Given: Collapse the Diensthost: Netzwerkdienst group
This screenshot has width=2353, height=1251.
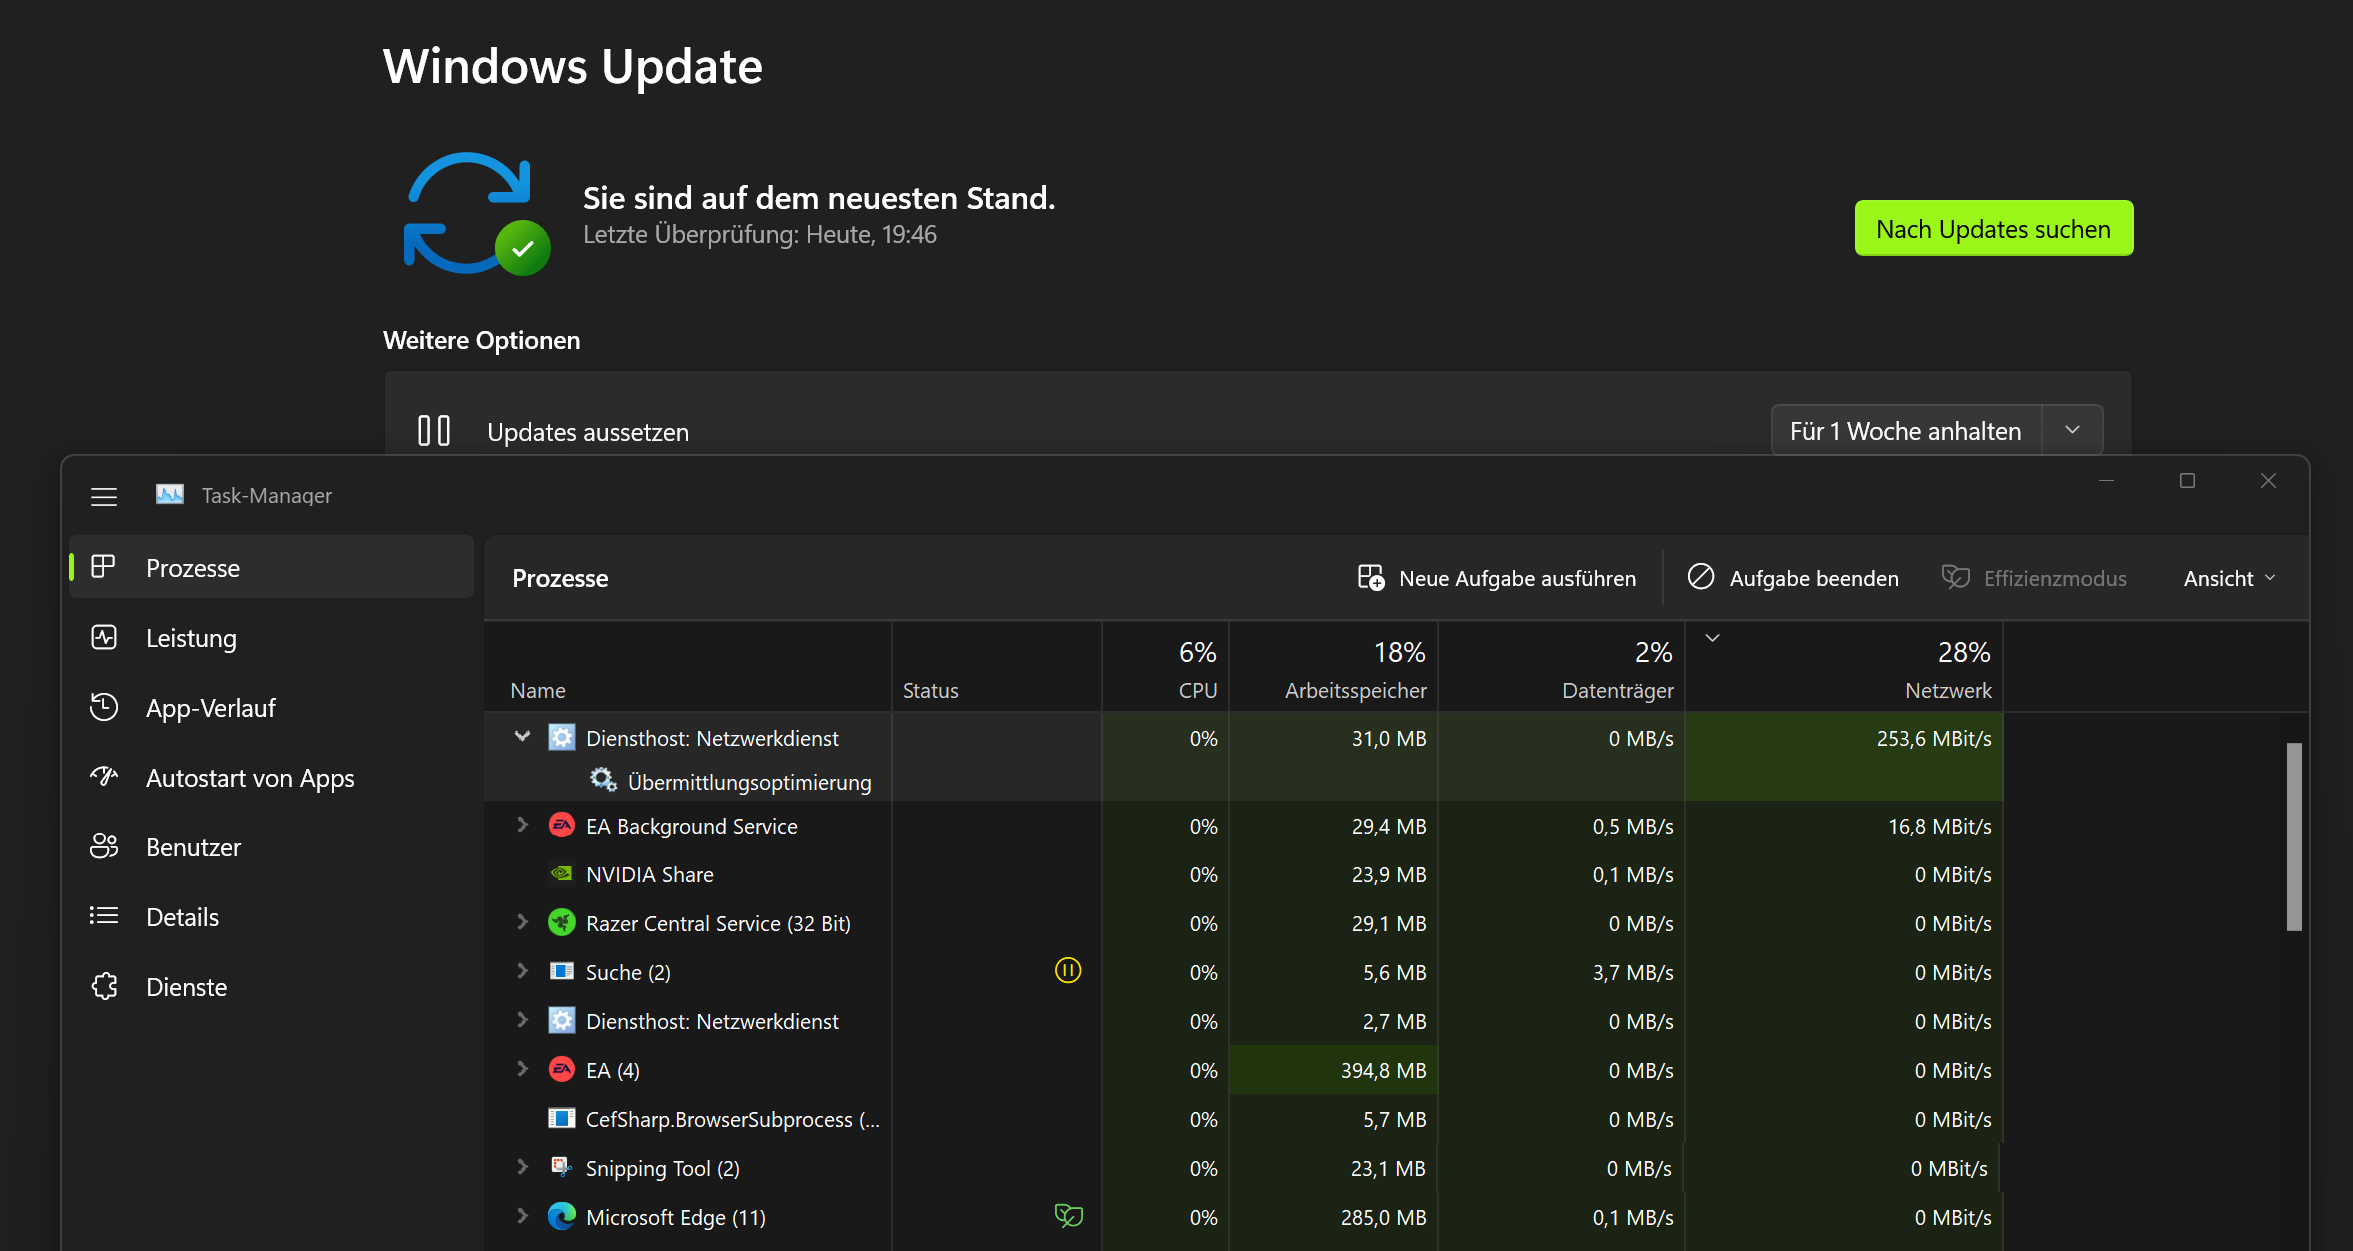Looking at the screenshot, I should [522, 737].
